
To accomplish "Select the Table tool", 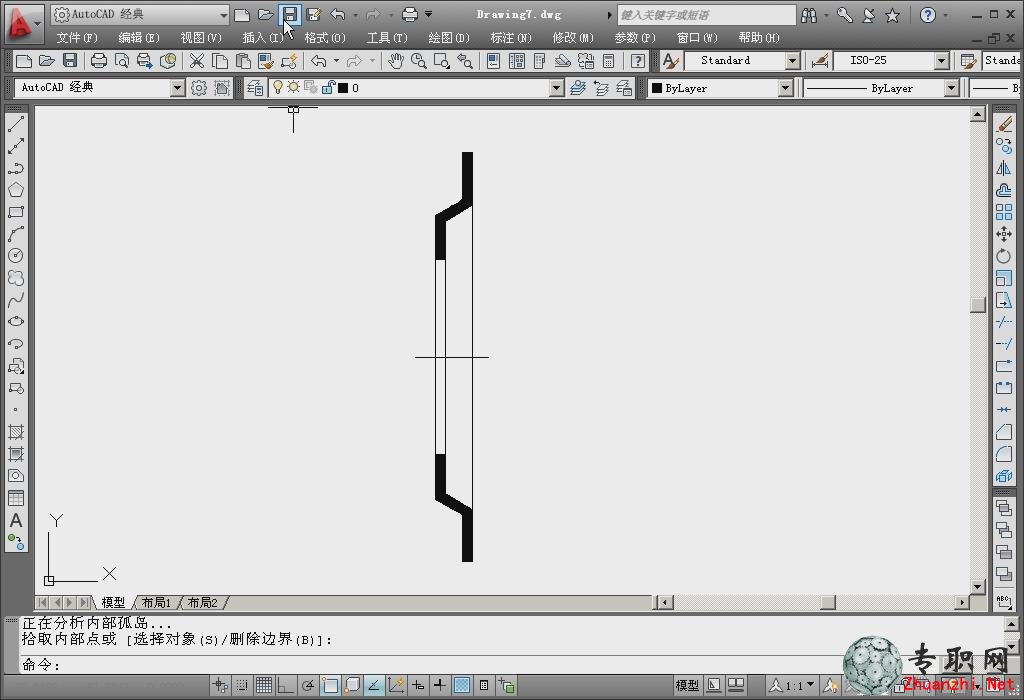I will point(16,498).
